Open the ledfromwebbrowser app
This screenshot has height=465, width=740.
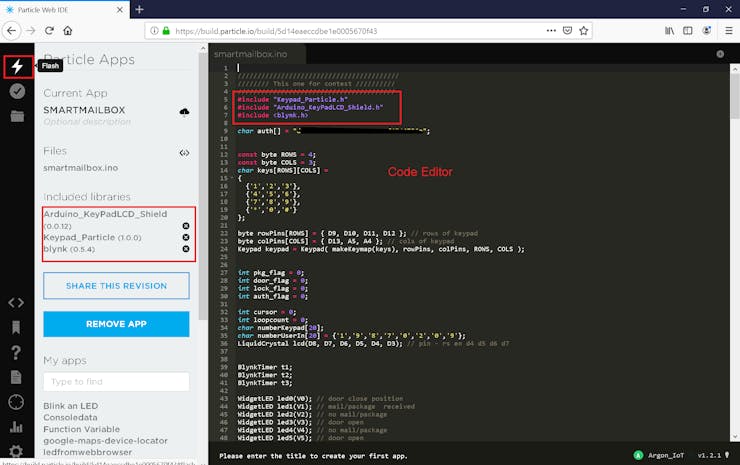88,452
